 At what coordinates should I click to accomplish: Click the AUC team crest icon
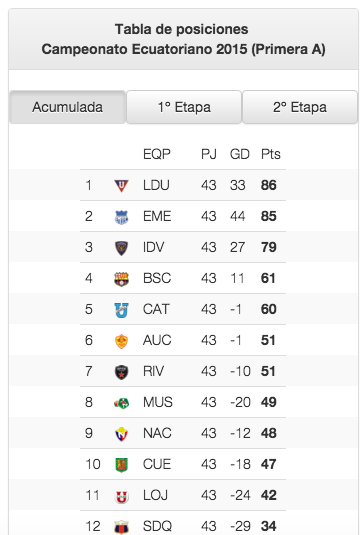click(x=121, y=341)
